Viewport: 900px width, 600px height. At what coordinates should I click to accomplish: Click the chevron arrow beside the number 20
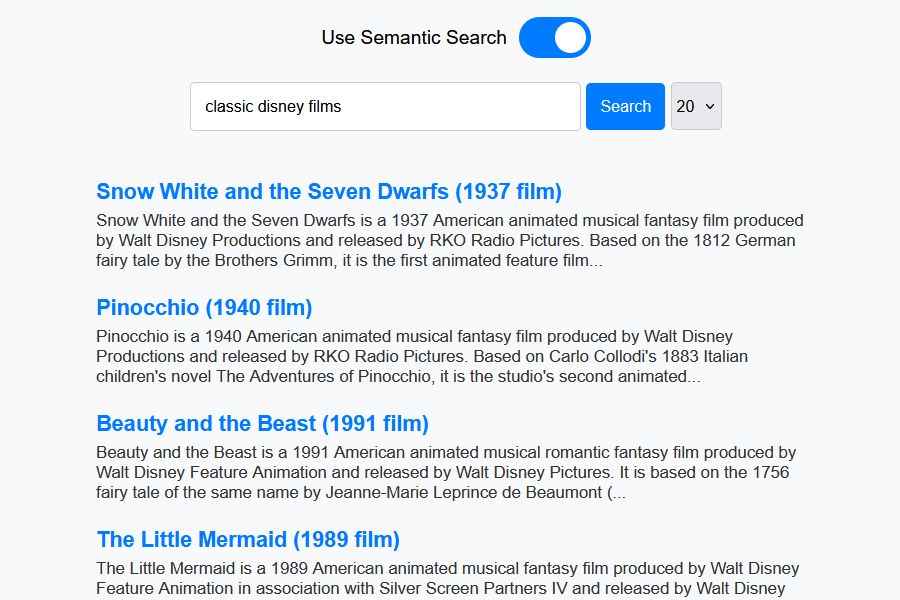click(x=710, y=106)
